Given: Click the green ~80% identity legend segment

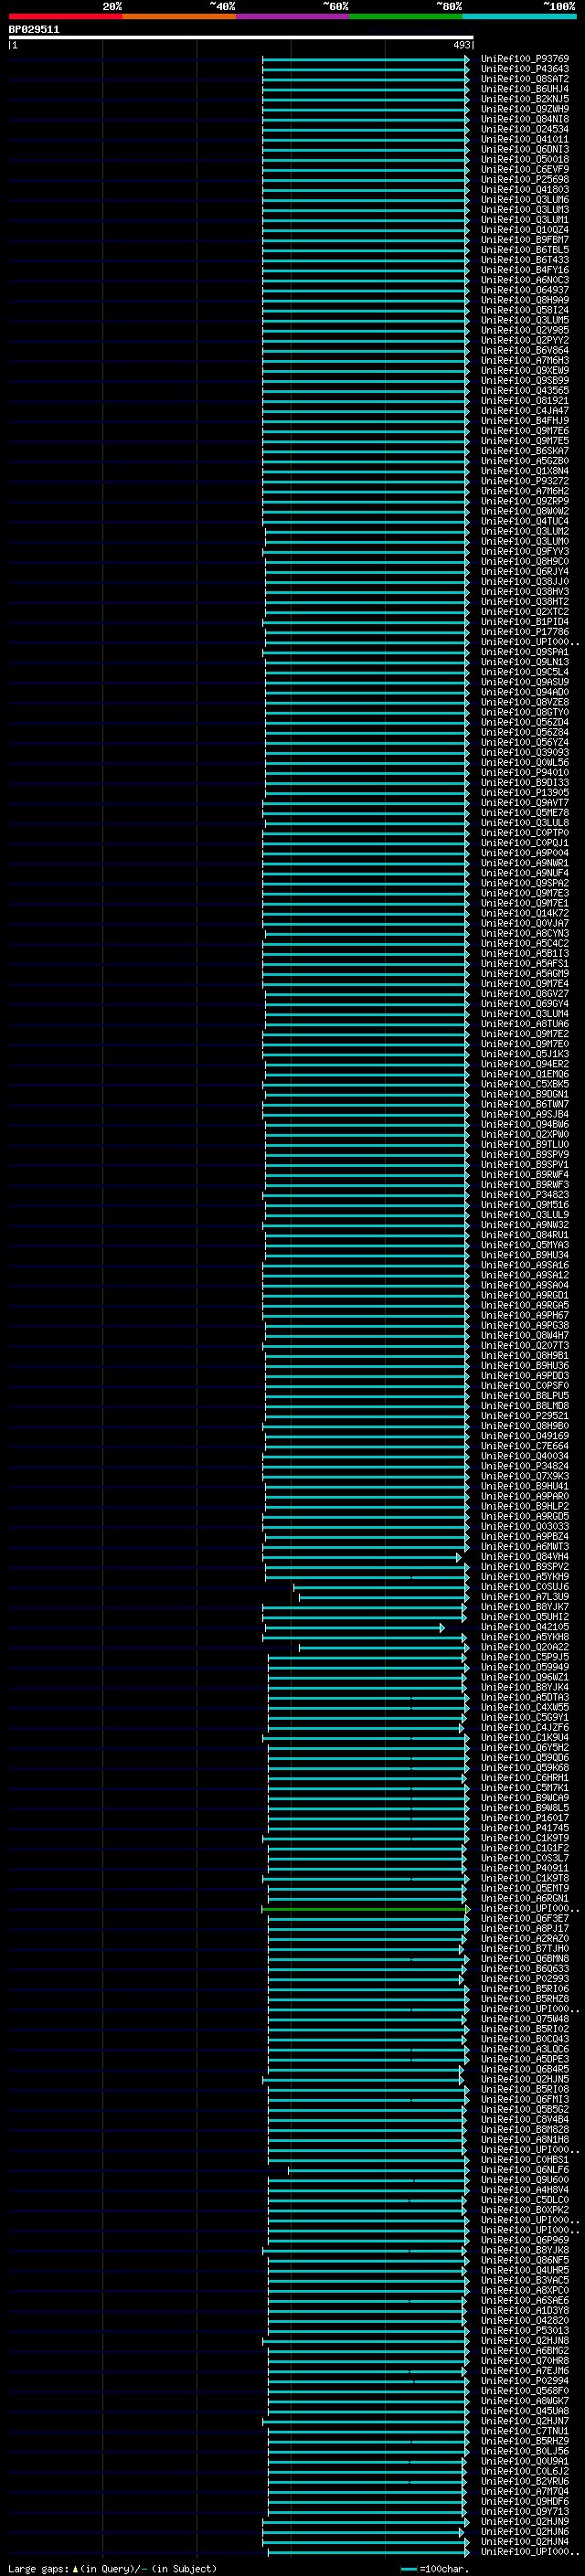Looking at the screenshot, I should (x=406, y=16).
